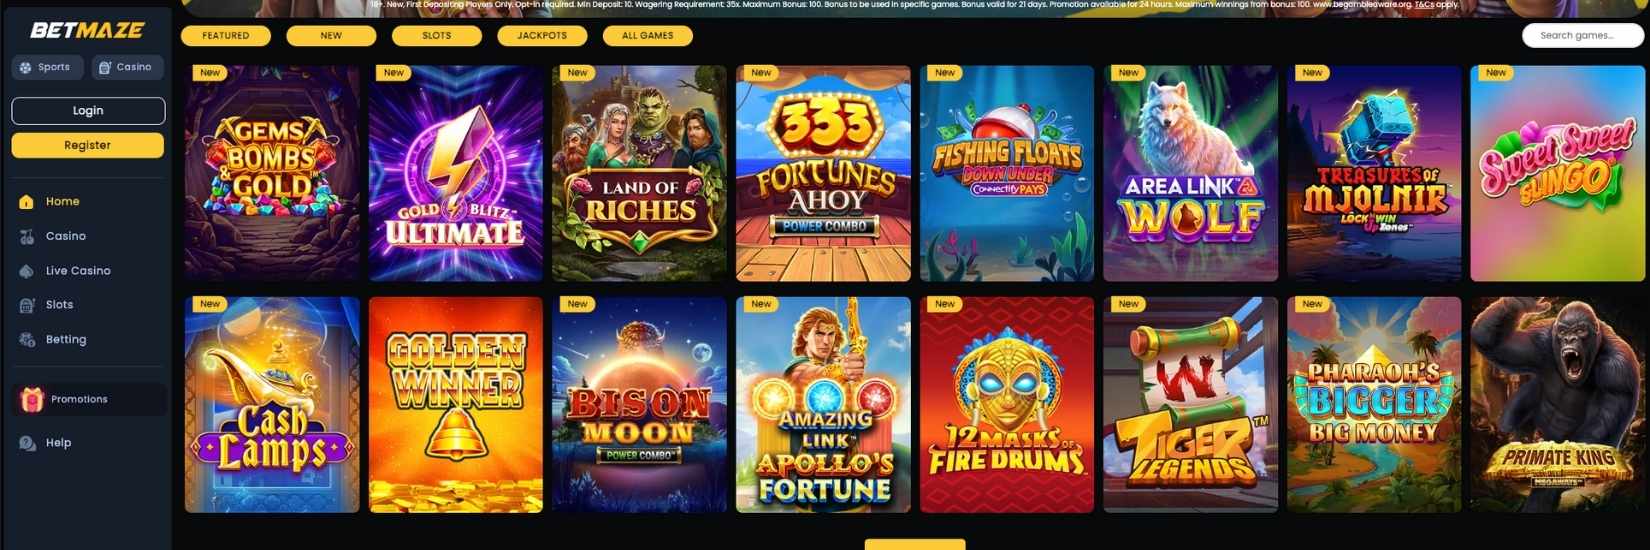Select the FEATURED filter tab
Screen dimensions: 1650x550
226,36
